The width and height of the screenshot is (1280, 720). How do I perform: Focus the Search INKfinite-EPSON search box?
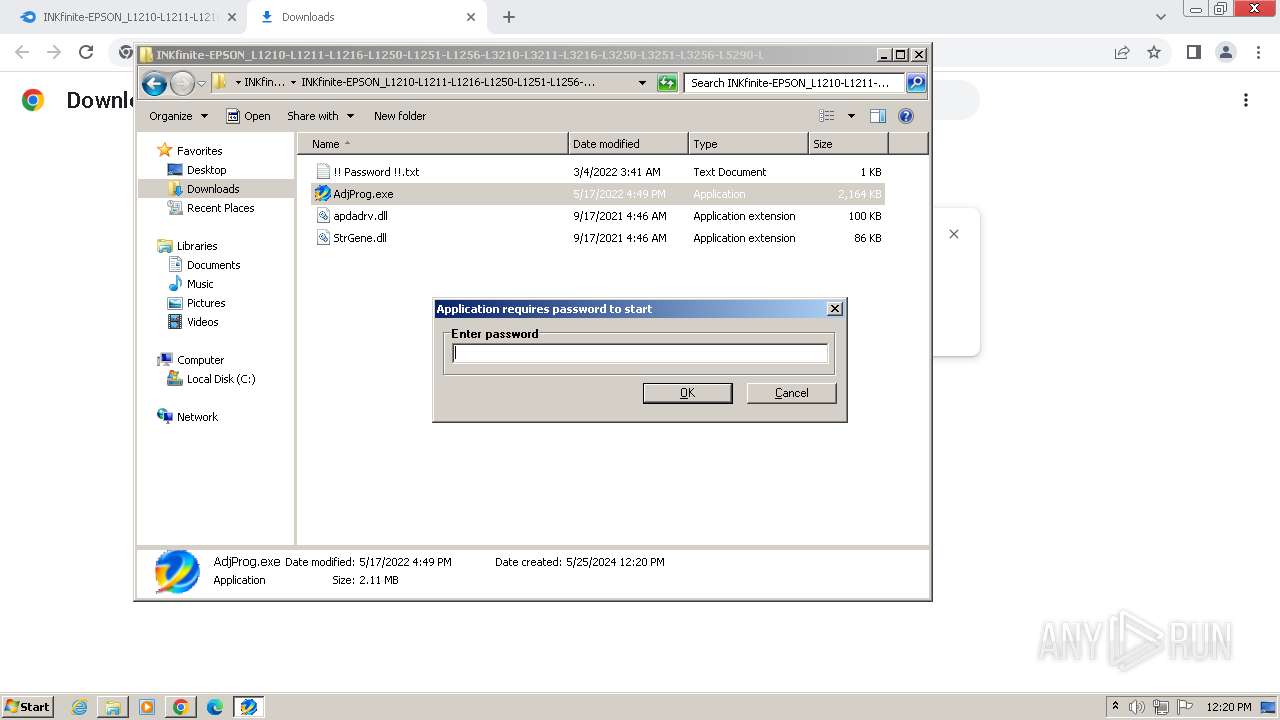pyautogui.click(x=795, y=83)
